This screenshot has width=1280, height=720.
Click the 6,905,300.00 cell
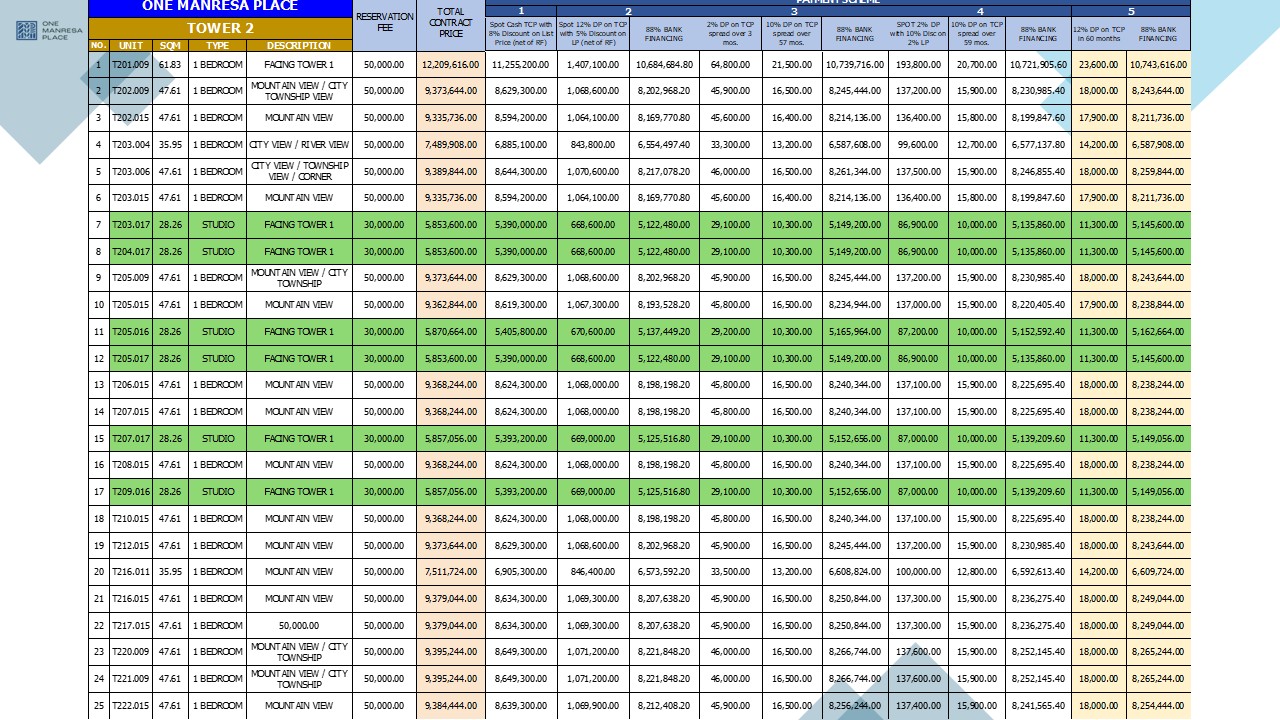pos(521,572)
